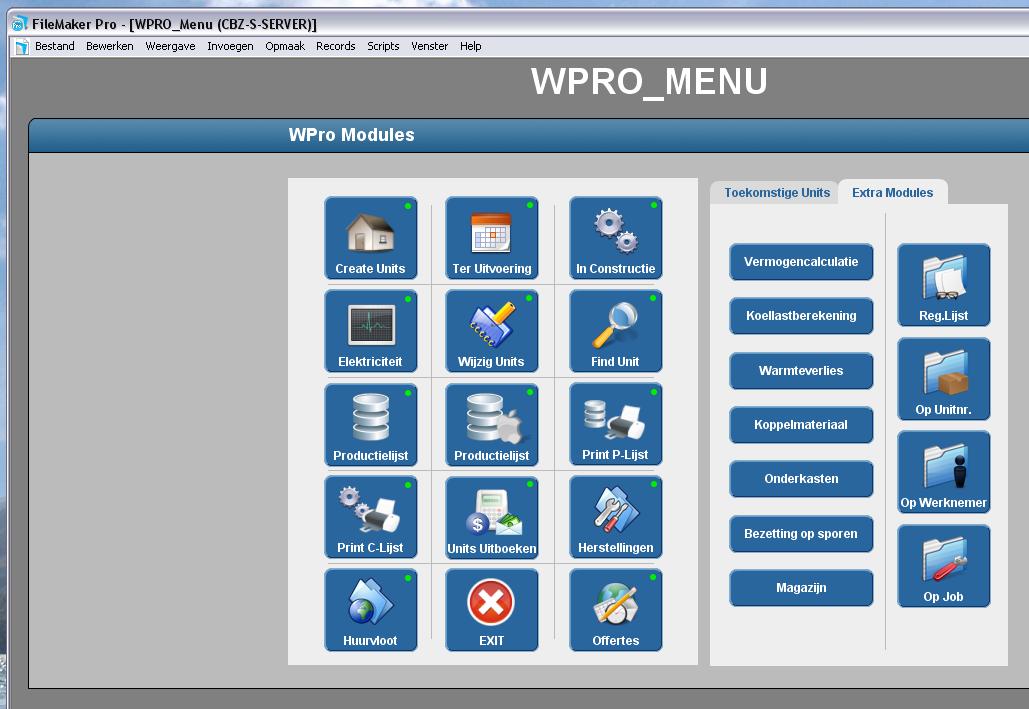Click the FileMaker Pro title bar app icon

point(20,24)
